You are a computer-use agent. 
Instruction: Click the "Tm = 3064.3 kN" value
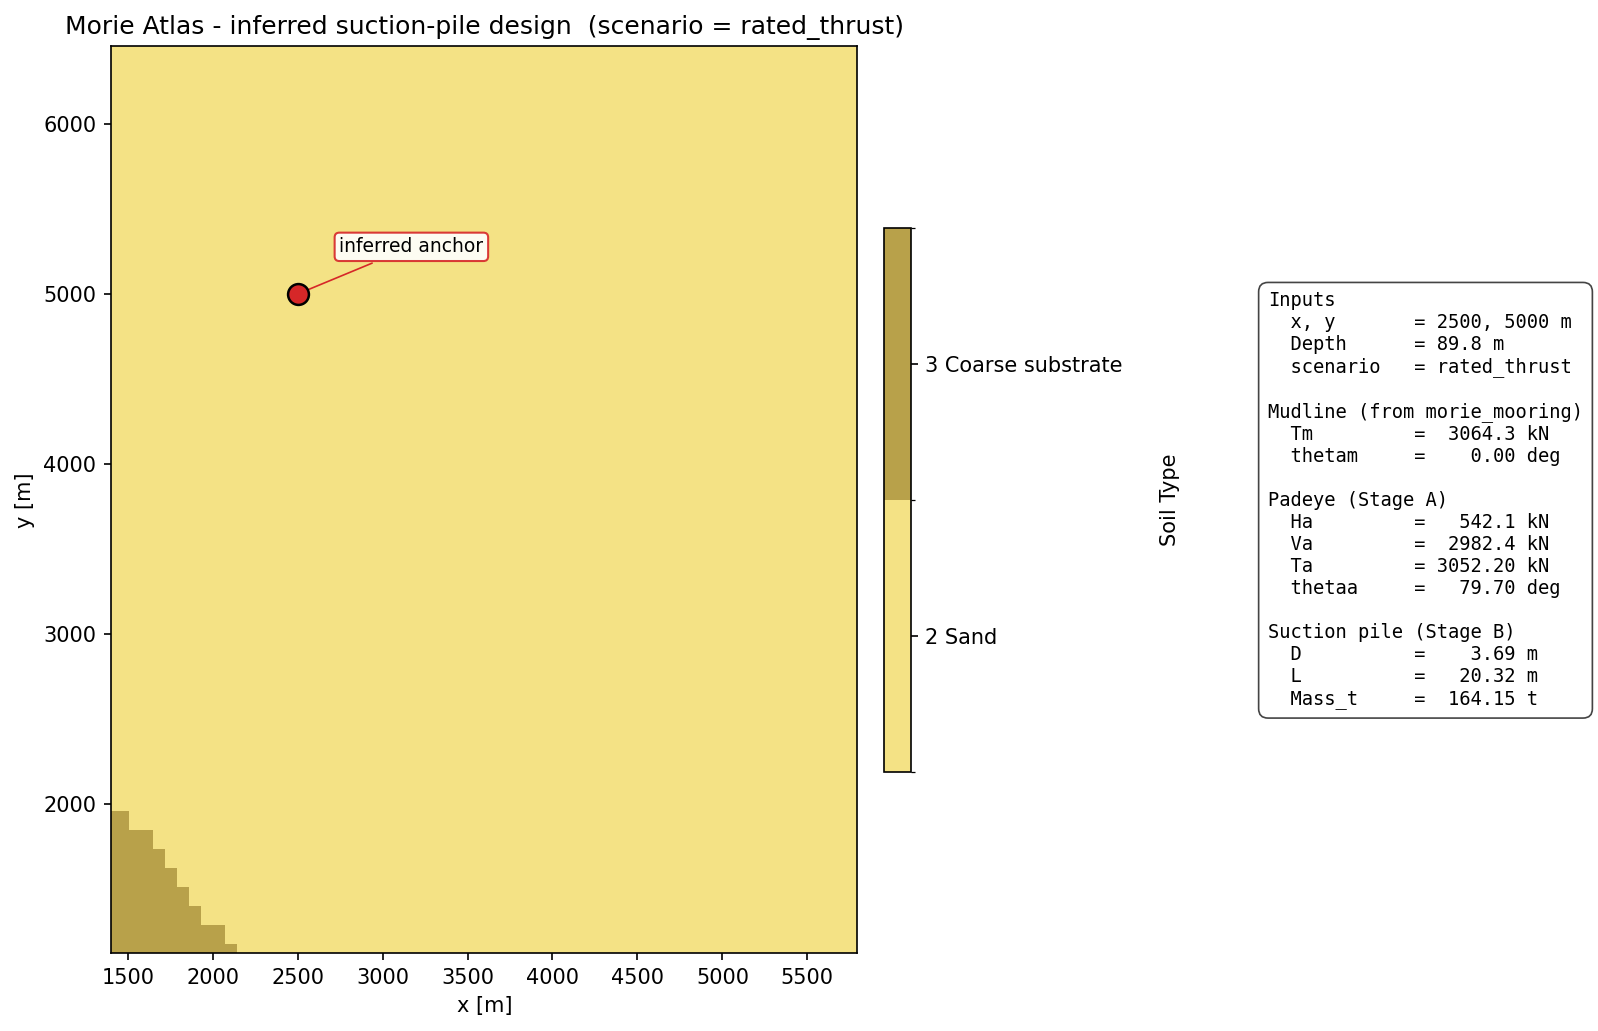tap(1419, 433)
